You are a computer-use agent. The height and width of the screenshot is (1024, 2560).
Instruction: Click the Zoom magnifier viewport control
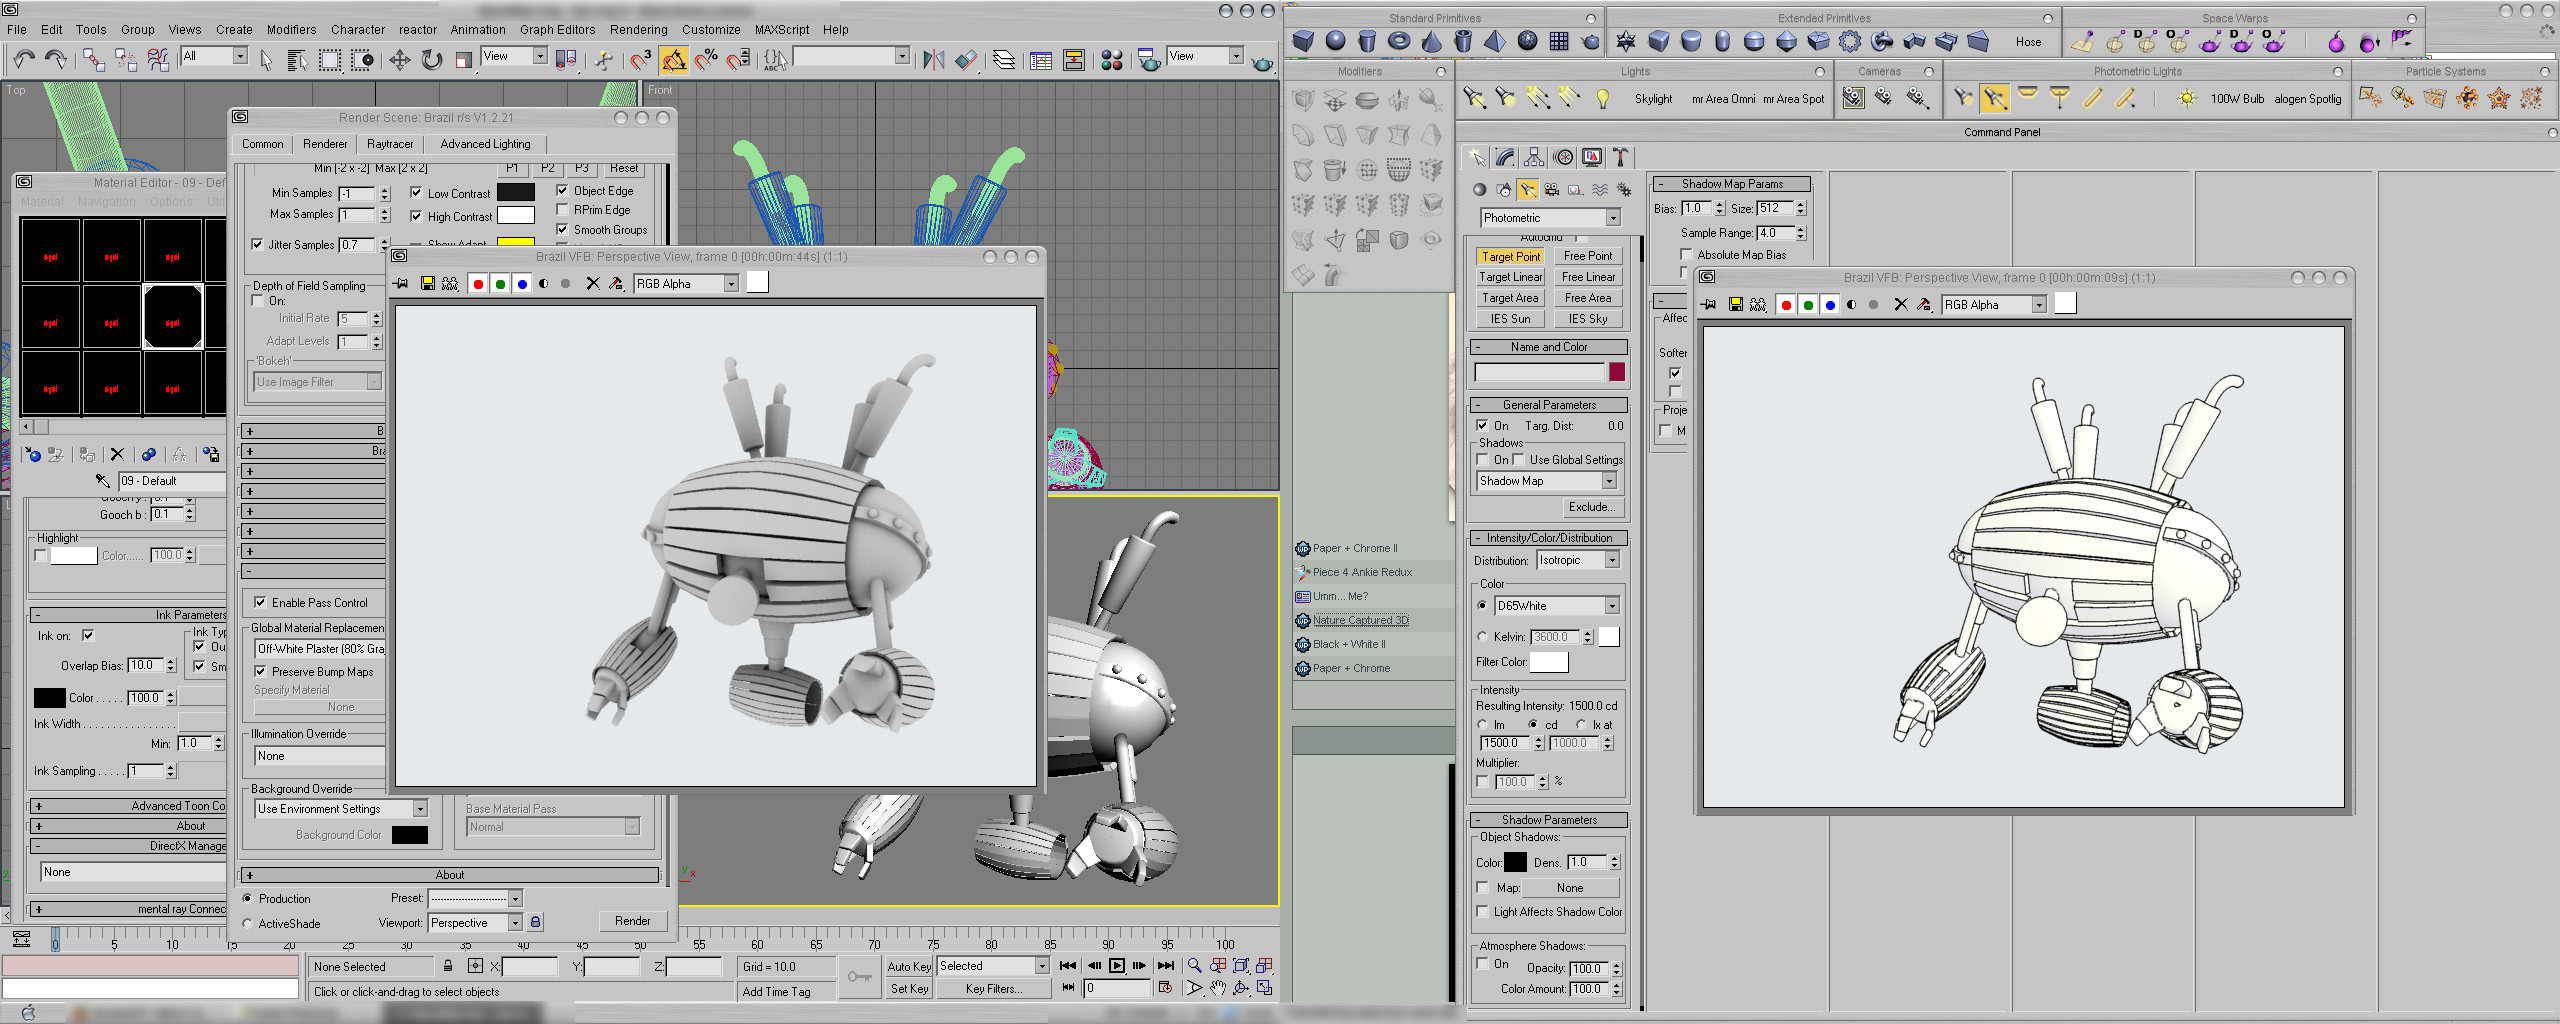coord(1194,965)
